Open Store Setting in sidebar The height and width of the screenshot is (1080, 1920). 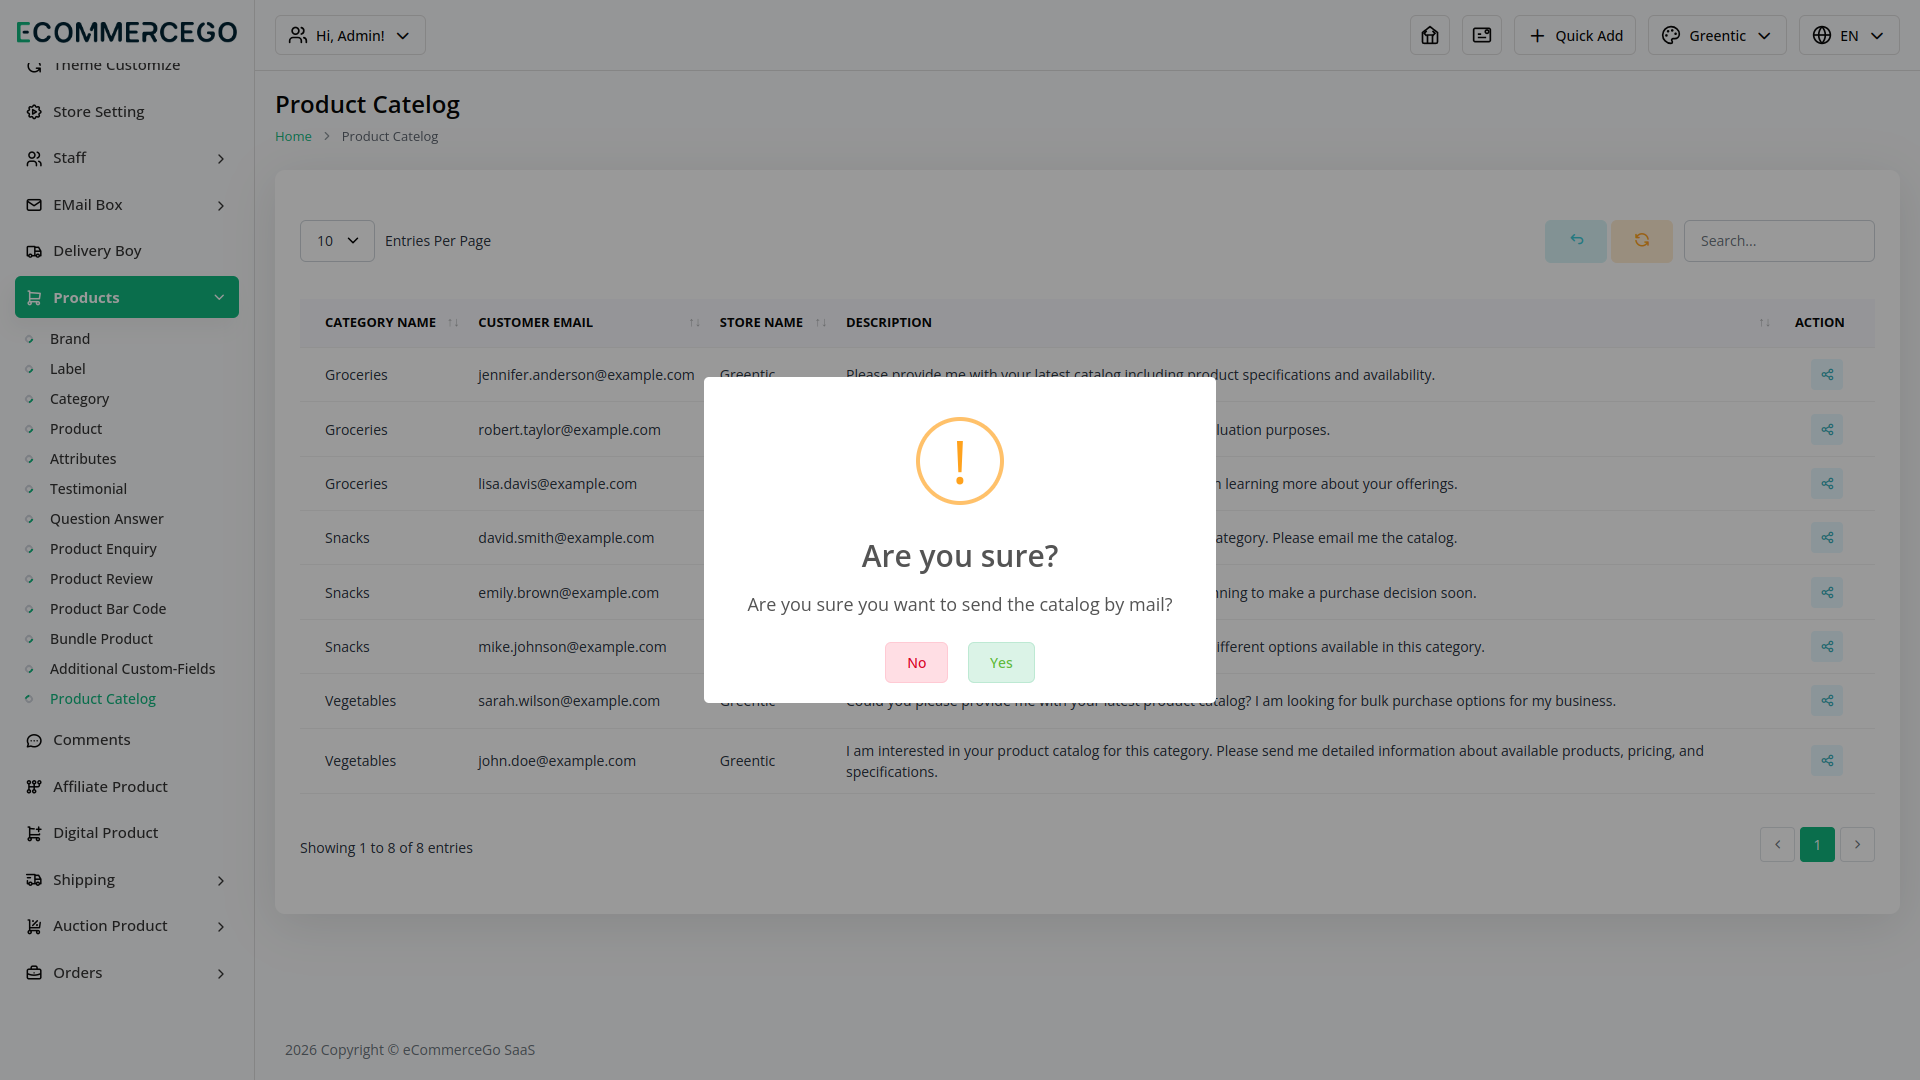pyautogui.click(x=127, y=112)
